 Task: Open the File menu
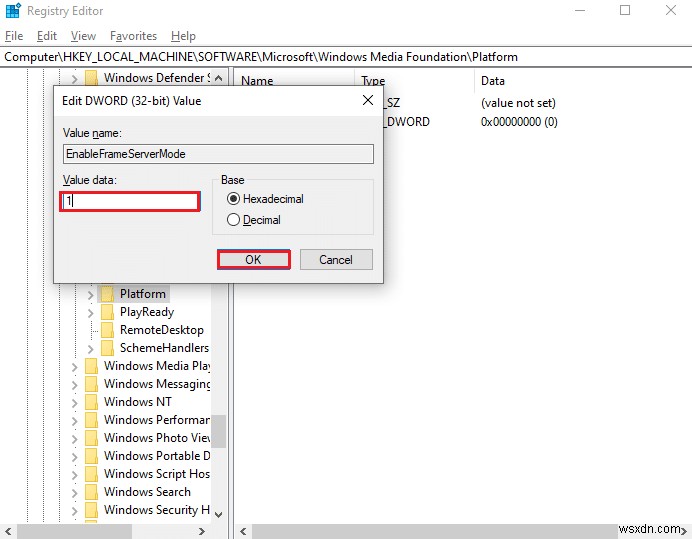click(14, 36)
